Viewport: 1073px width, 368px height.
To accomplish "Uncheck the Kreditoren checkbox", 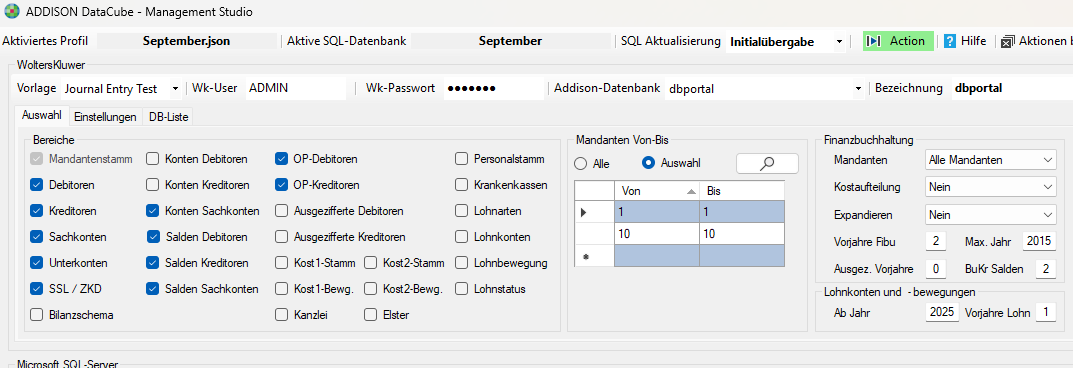I will (x=36, y=211).
